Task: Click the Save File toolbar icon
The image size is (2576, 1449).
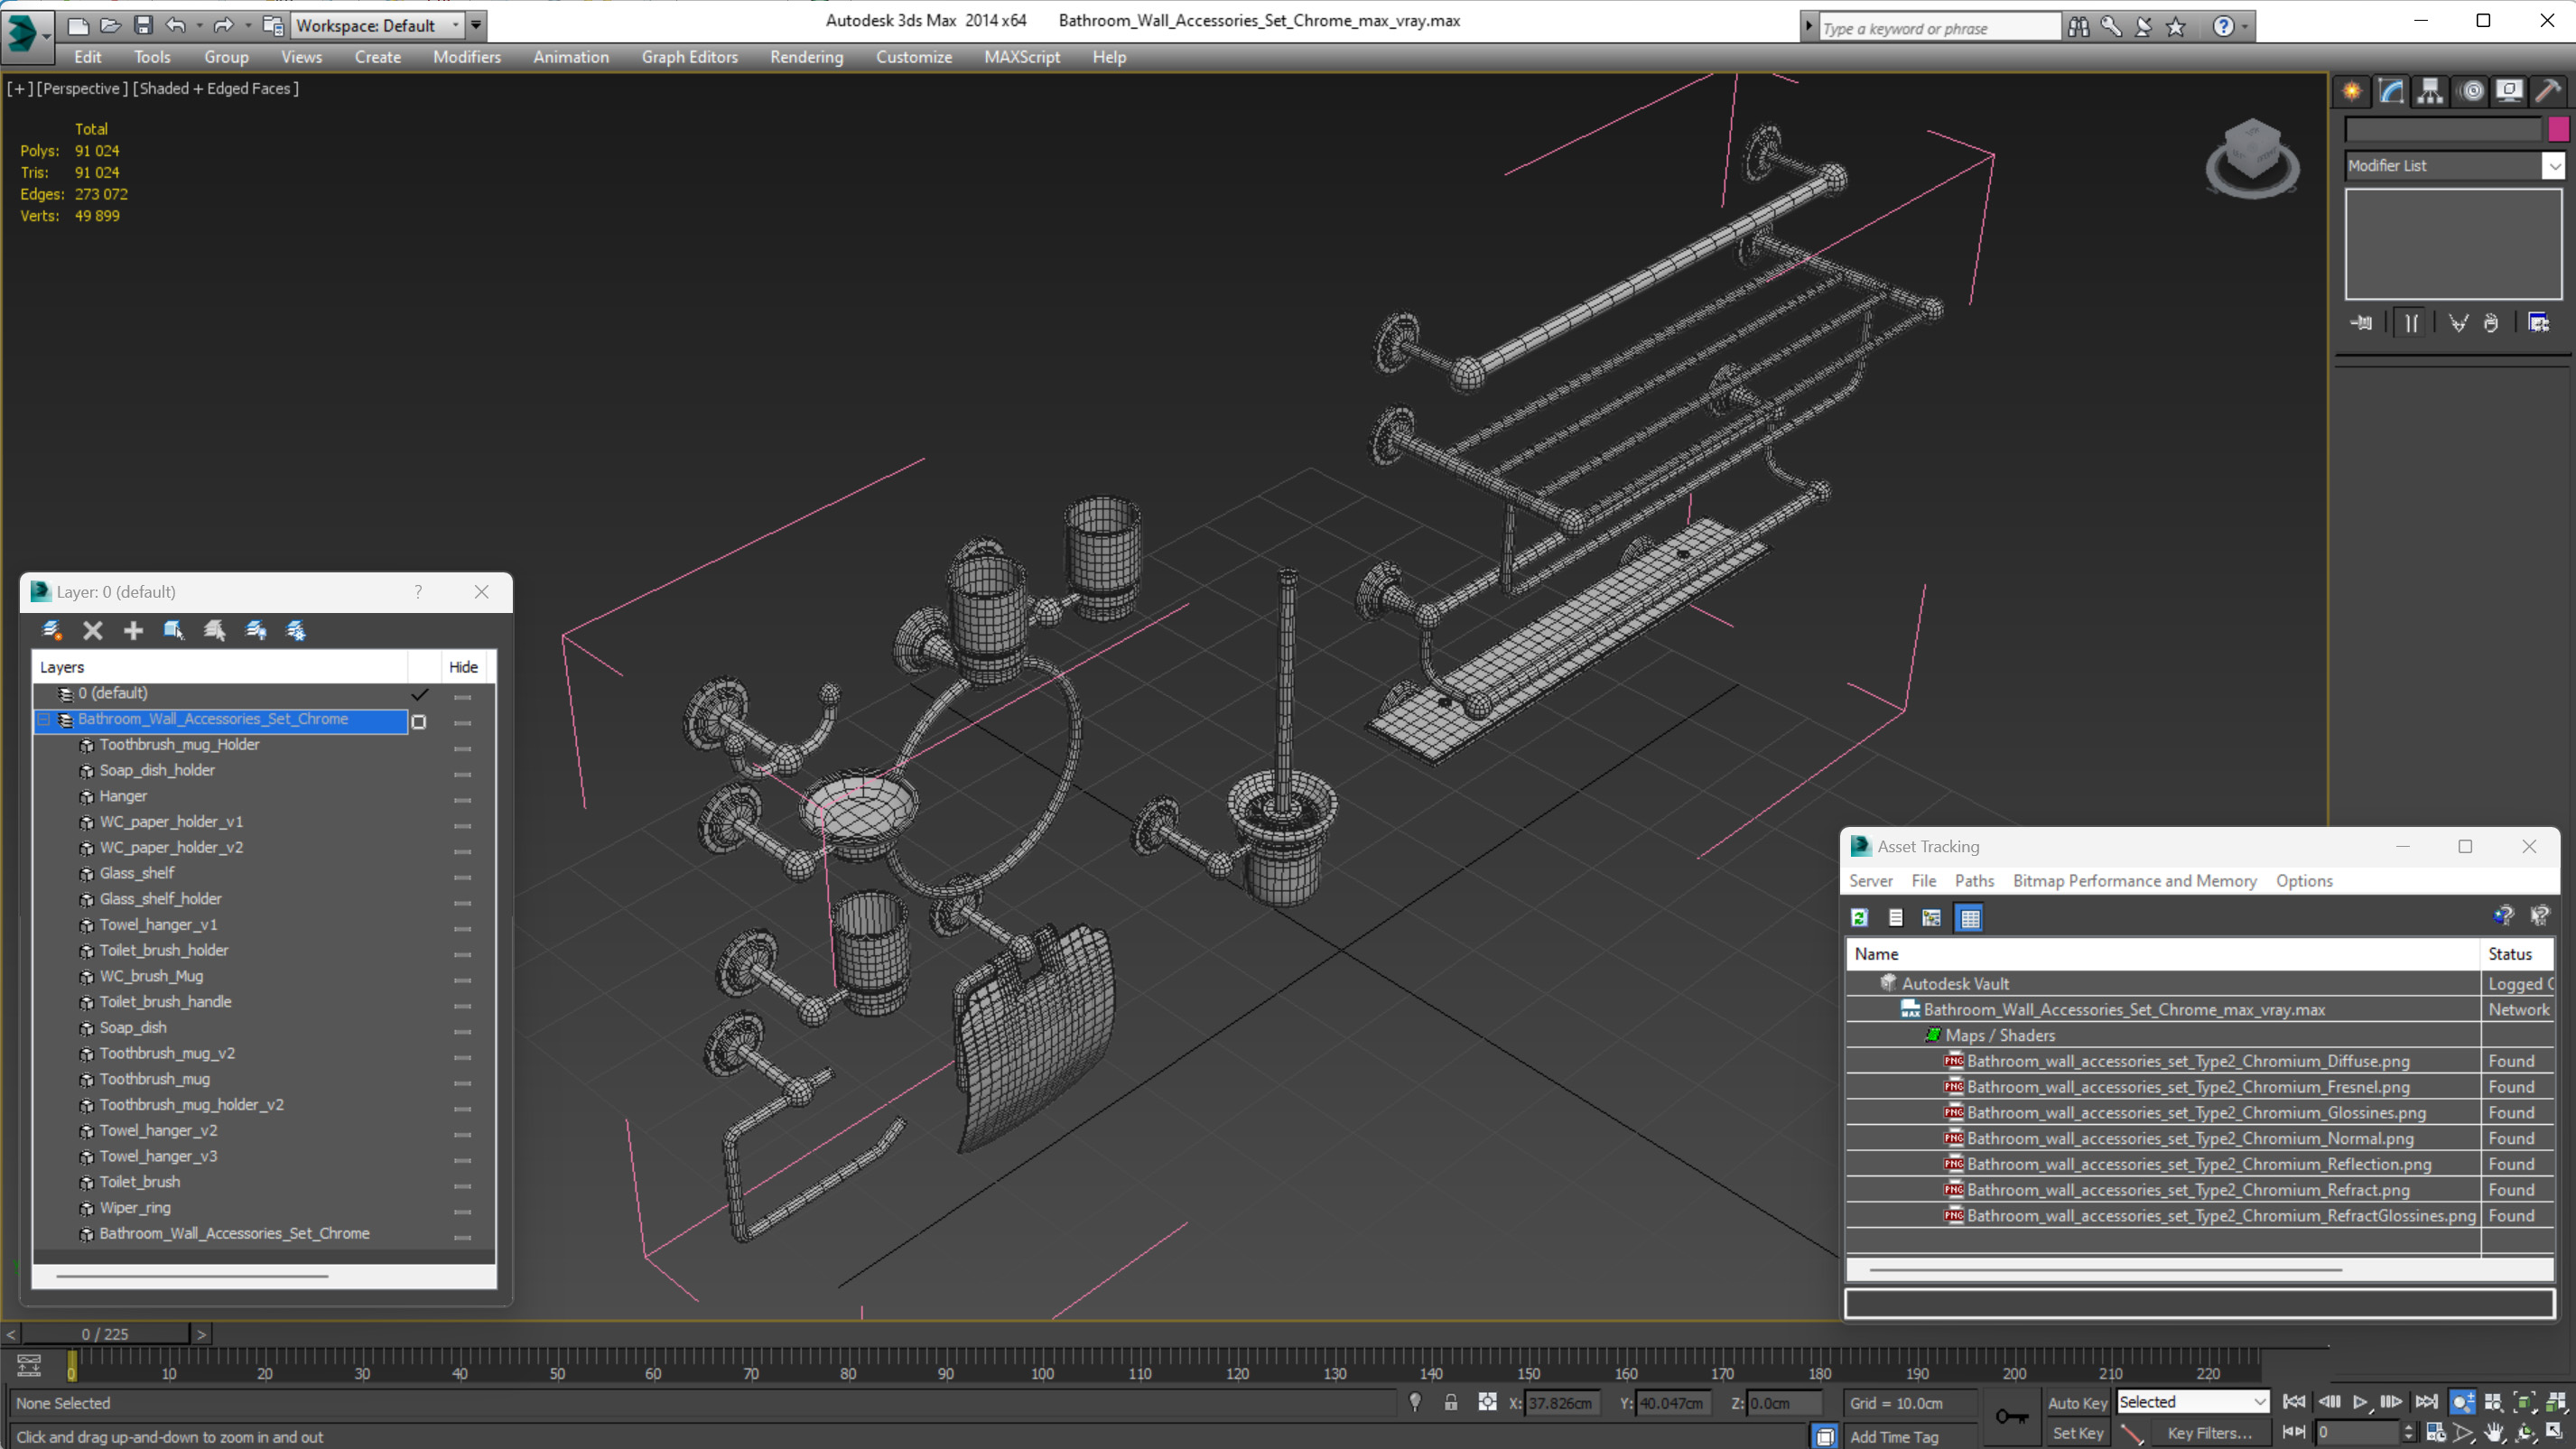Action: pos(143,25)
